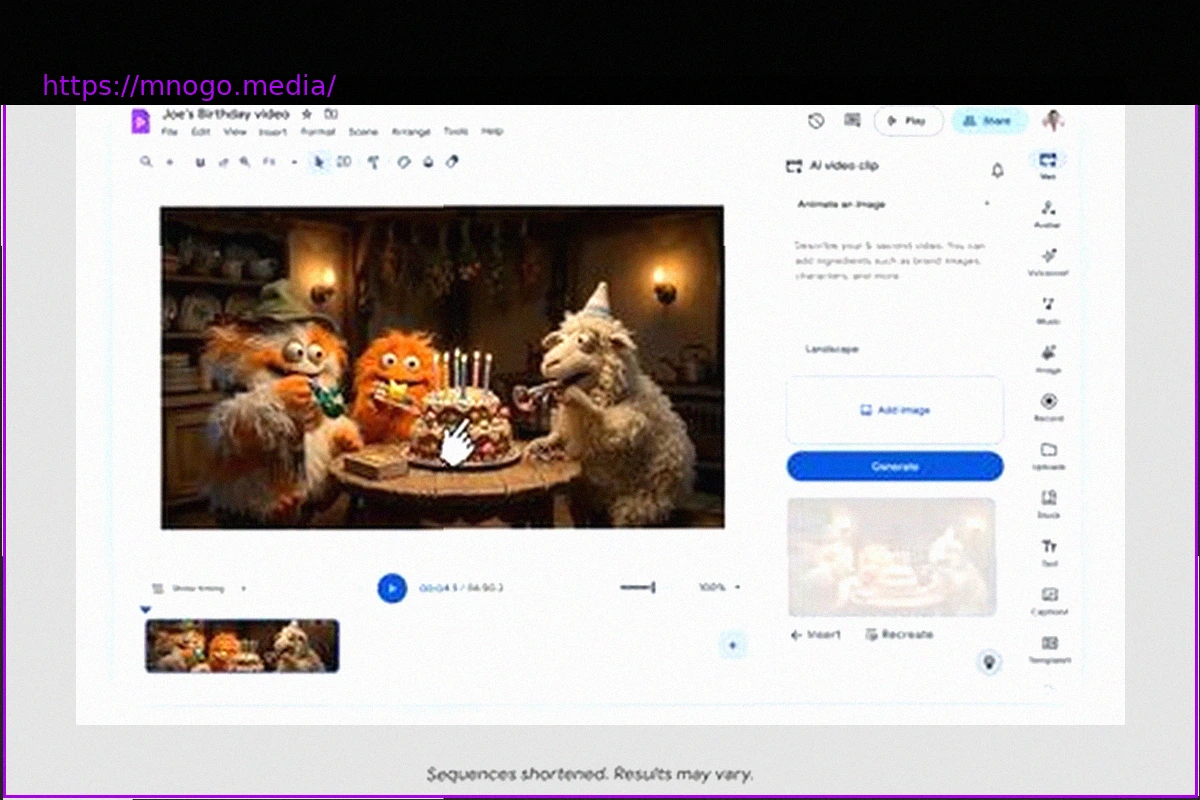Click the shape tool in the toolbar
Image resolution: width=1200 pixels, height=800 pixels.
tap(404, 161)
